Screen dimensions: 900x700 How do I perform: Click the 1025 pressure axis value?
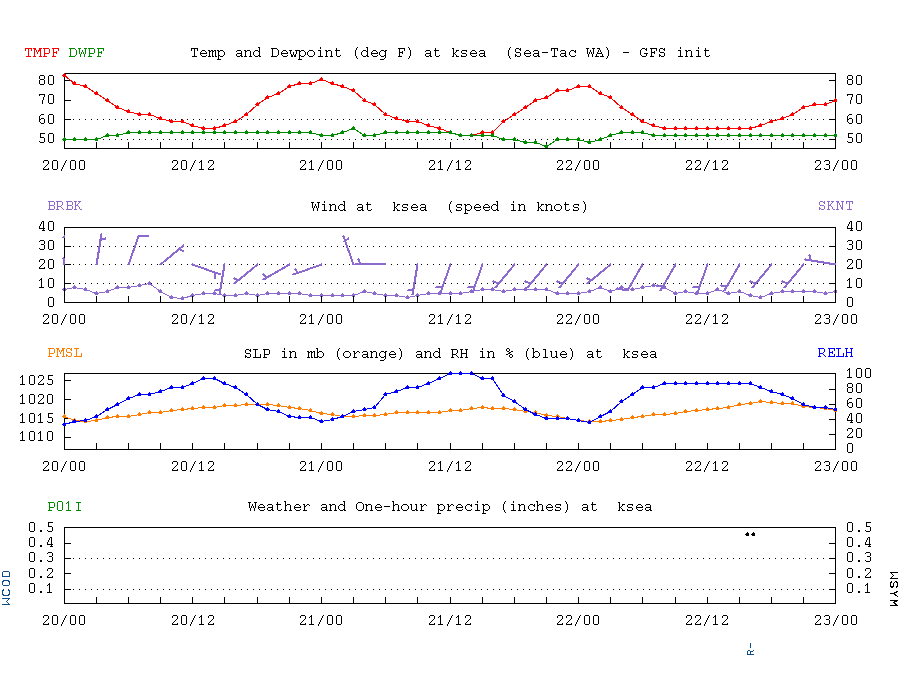pos(36,380)
